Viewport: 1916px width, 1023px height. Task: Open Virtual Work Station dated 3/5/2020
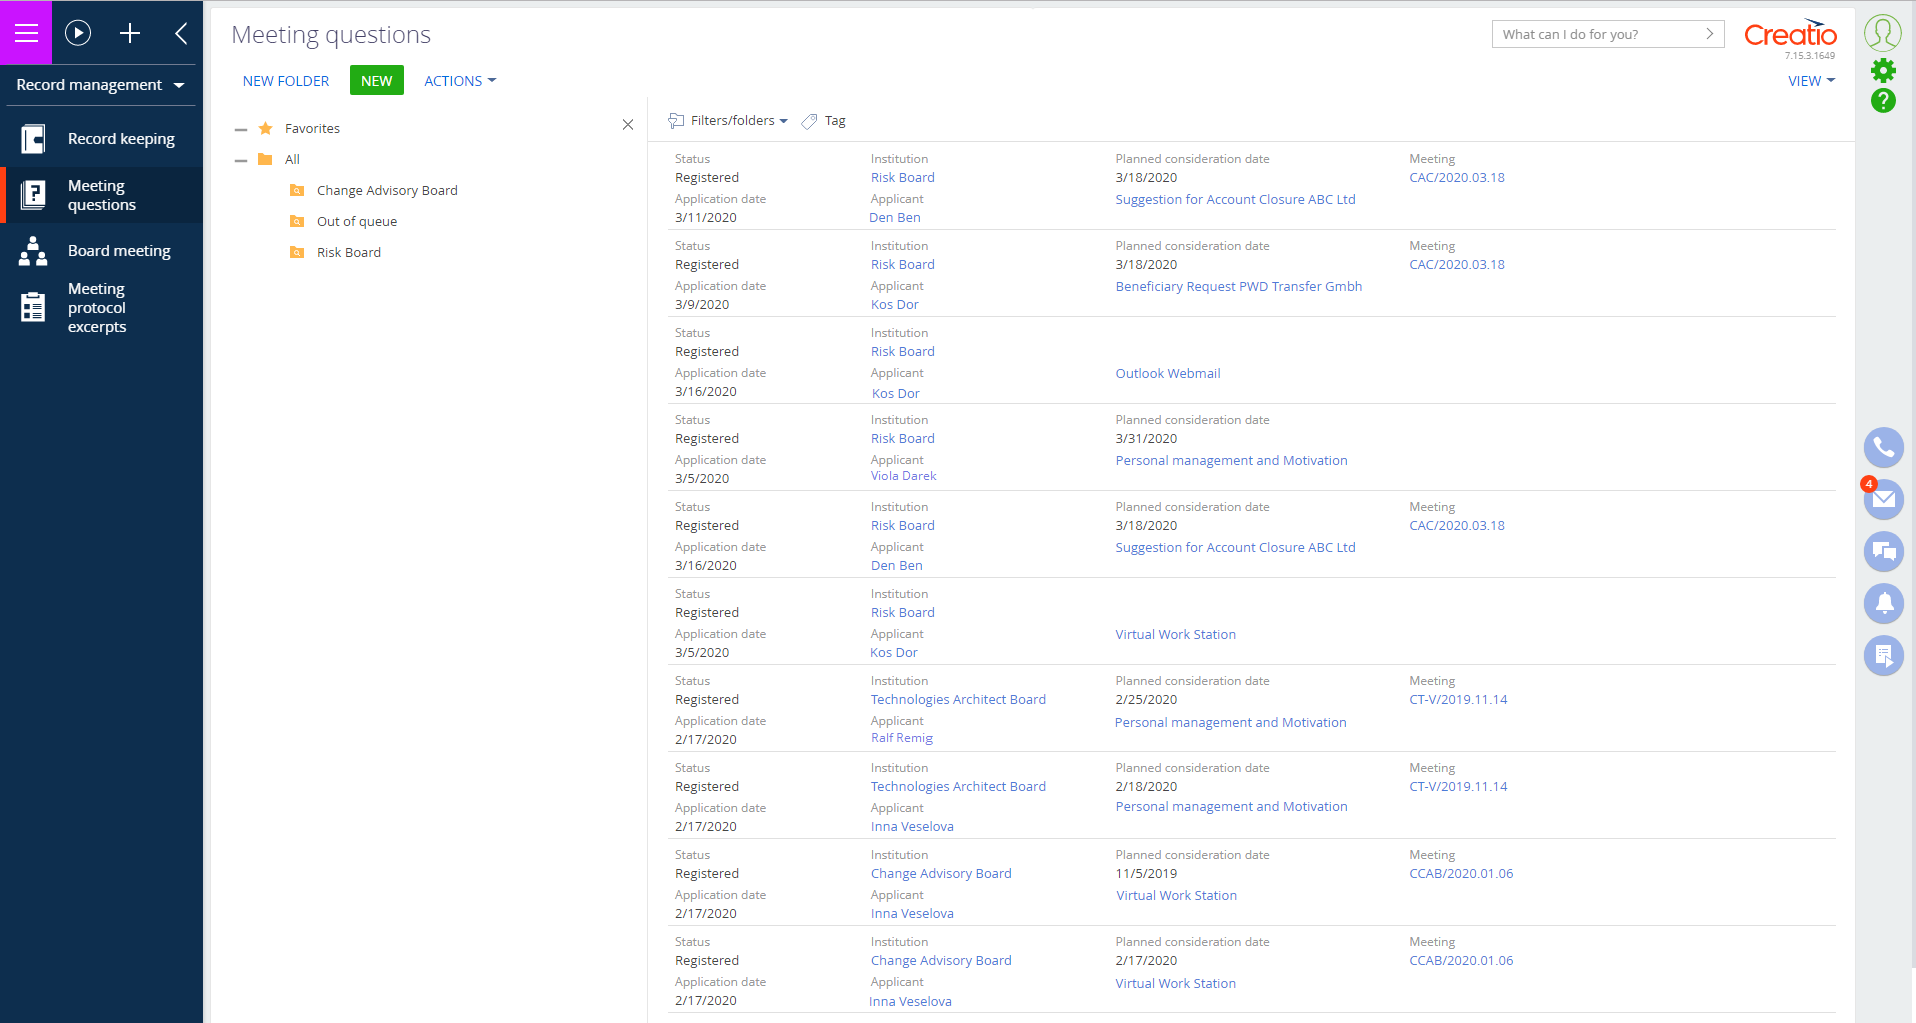click(x=1176, y=634)
